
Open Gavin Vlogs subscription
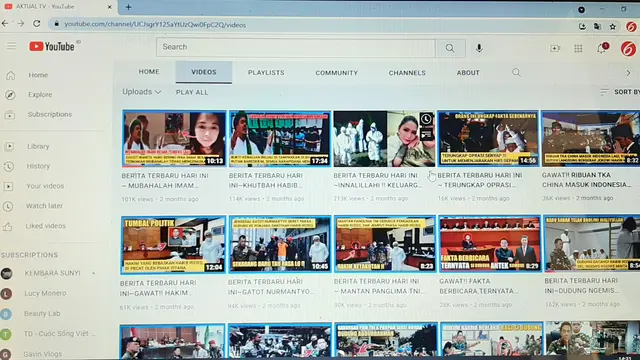click(x=42, y=354)
